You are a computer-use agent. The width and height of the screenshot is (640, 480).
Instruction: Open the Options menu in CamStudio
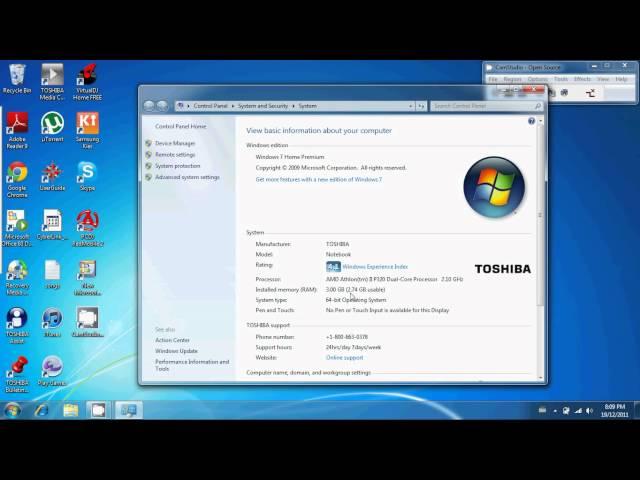pos(537,79)
